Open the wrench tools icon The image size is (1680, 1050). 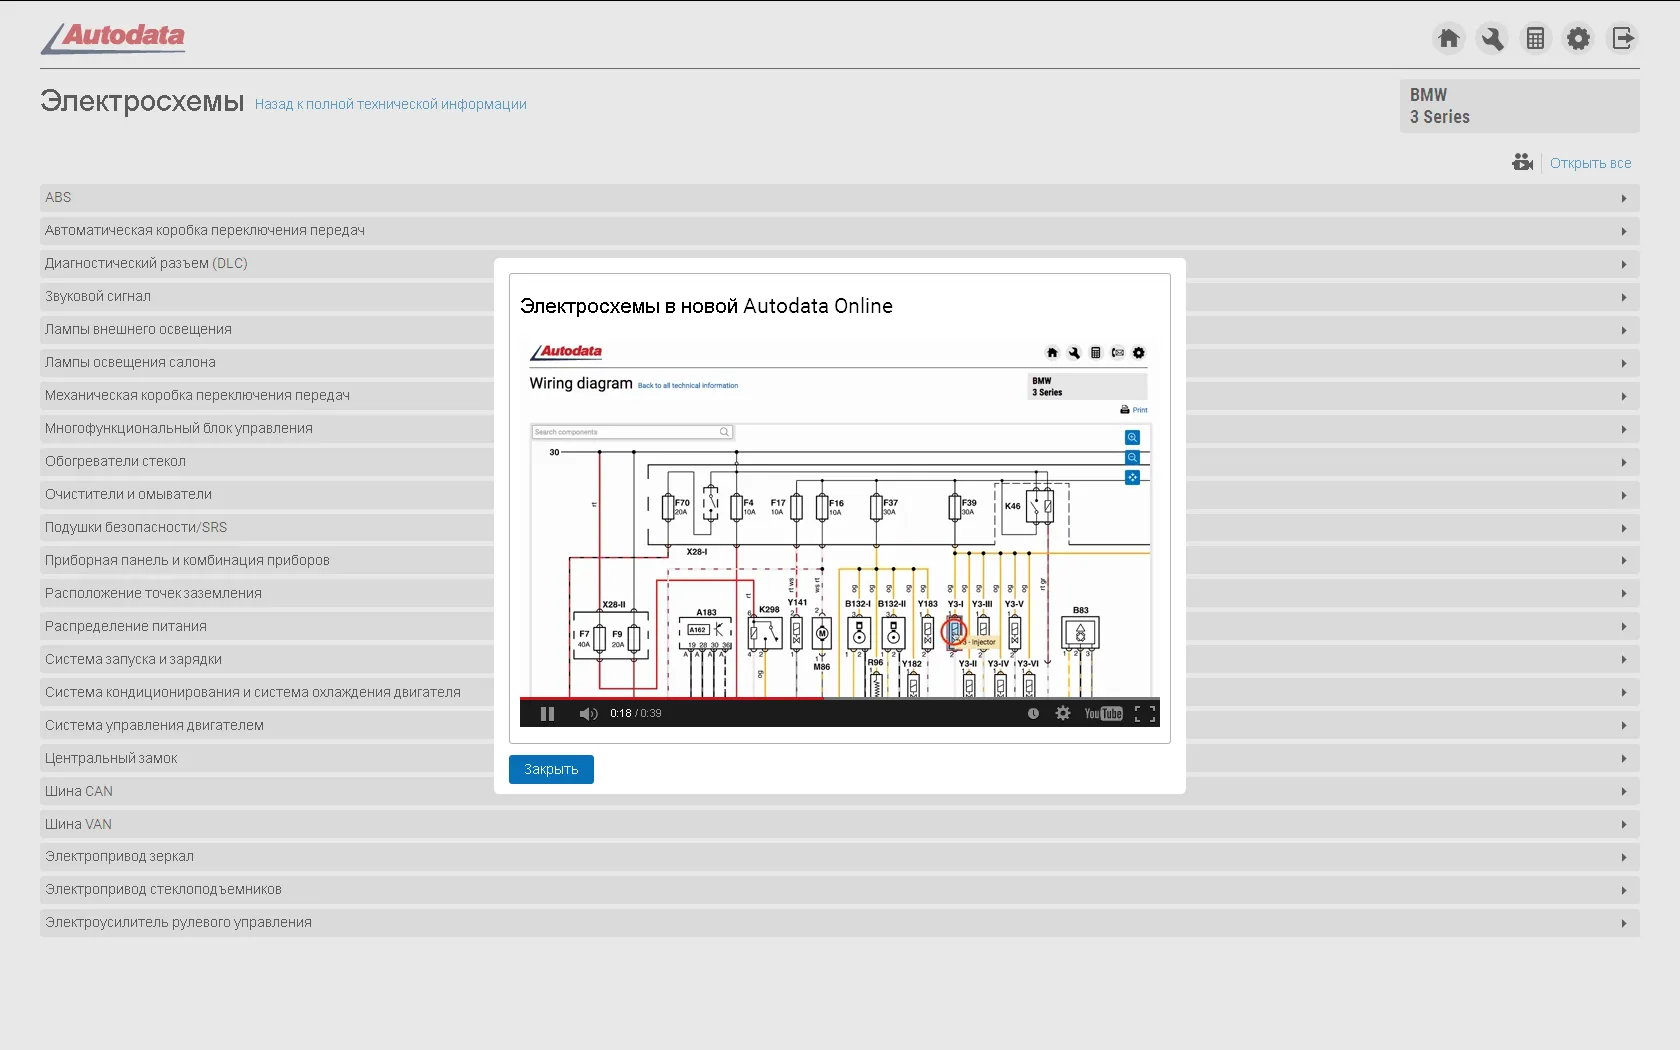[1492, 38]
